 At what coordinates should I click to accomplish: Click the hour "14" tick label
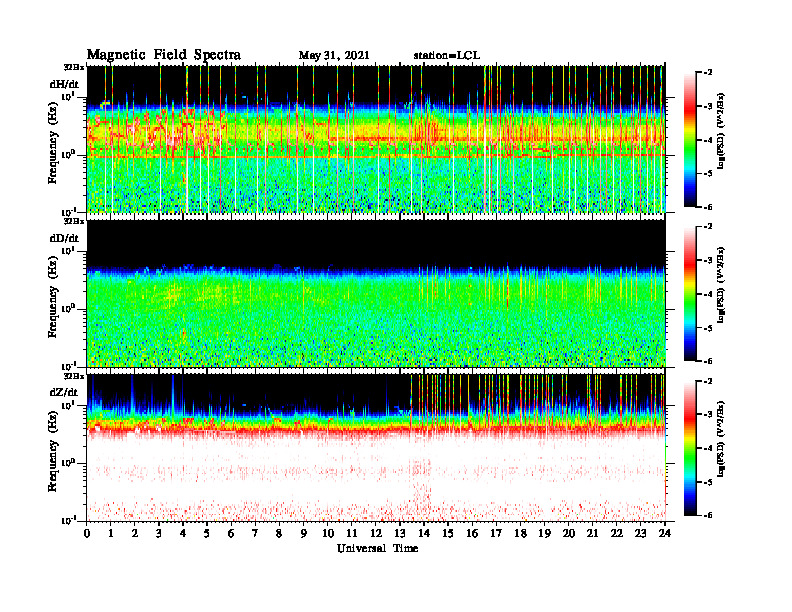(424, 533)
